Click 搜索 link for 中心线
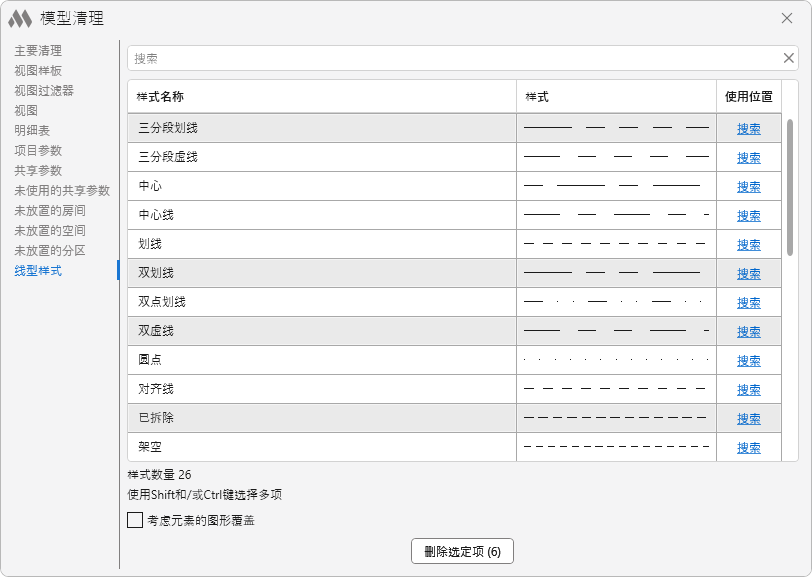812x577 pixels. pyautogui.click(x=749, y=215)
